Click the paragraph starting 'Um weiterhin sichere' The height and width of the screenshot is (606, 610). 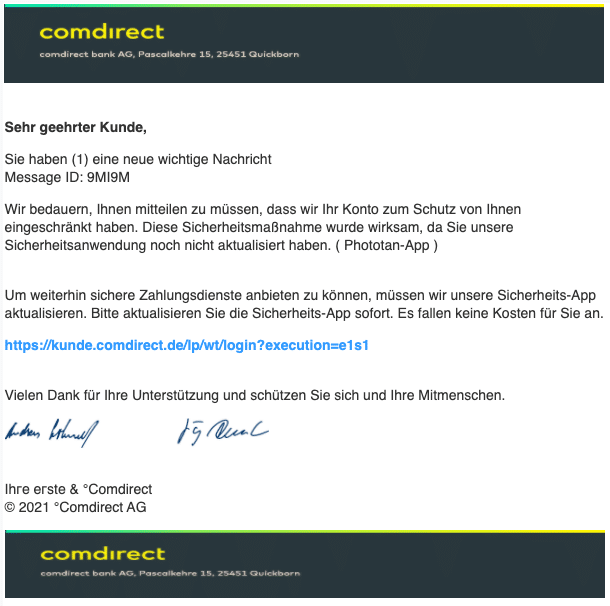pyautogui.click(x=304, y=304)
